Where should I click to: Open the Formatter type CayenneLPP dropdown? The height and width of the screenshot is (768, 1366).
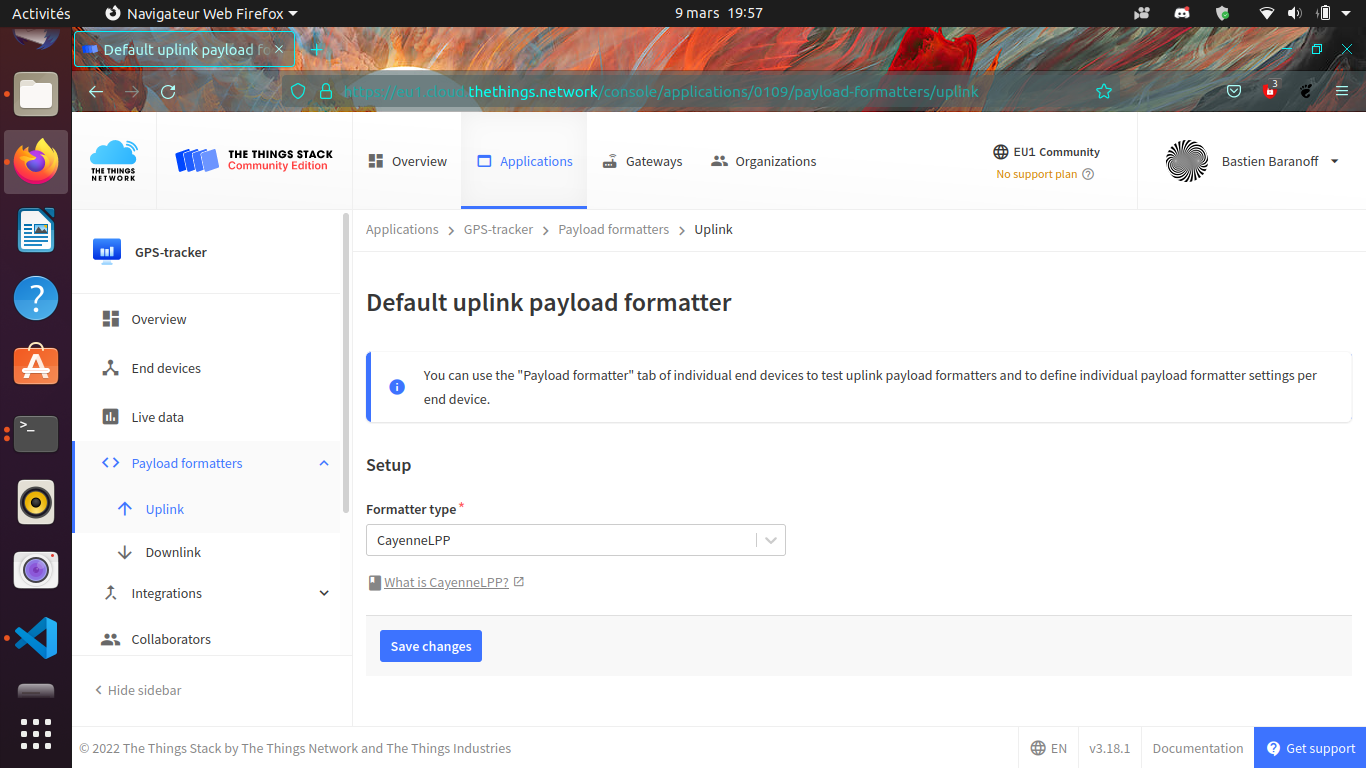point(576,540)
